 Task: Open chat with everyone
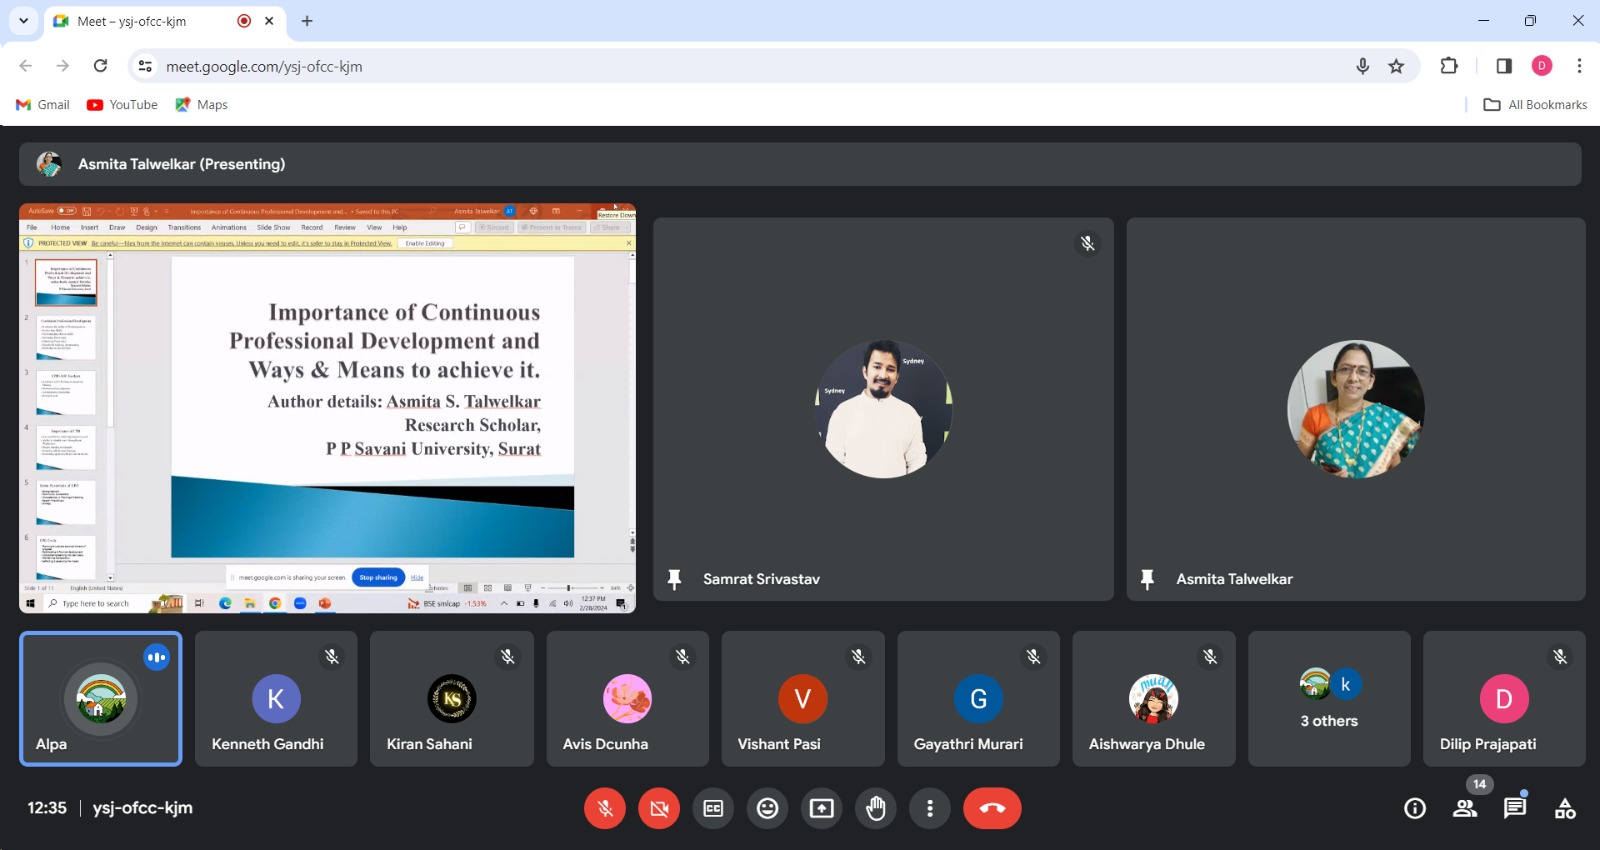tap(1514, 808)
